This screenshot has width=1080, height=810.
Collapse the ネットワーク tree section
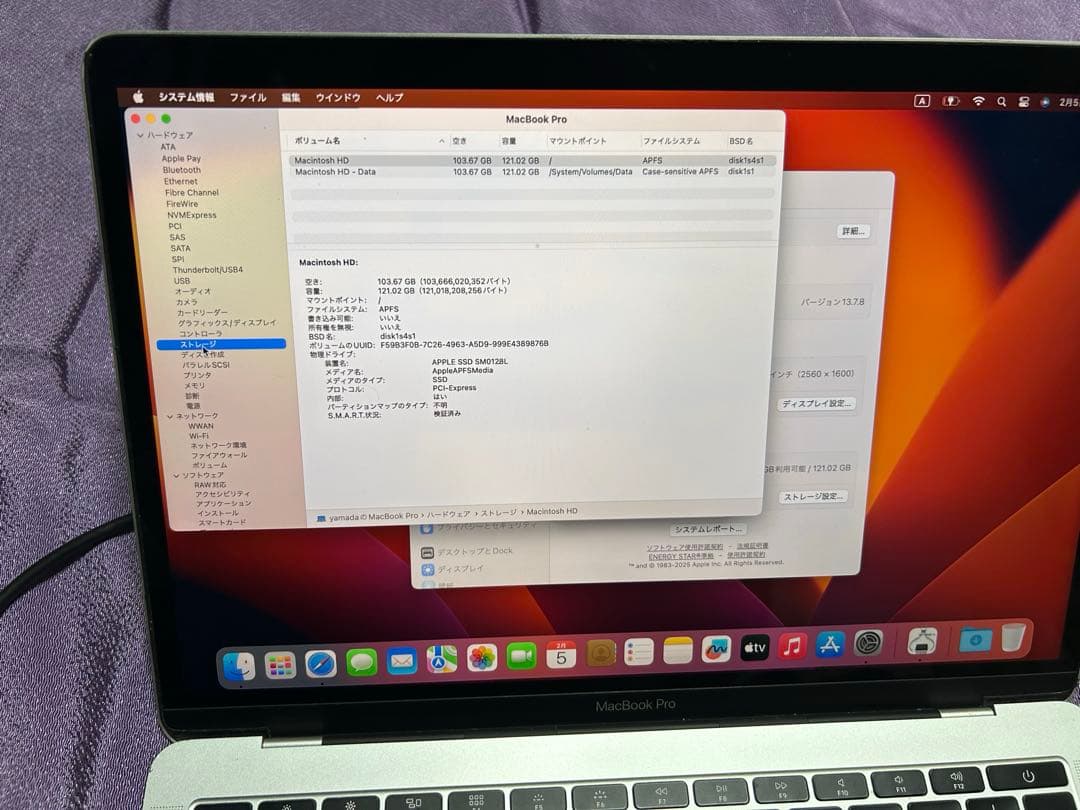click(x=170, y=416)
